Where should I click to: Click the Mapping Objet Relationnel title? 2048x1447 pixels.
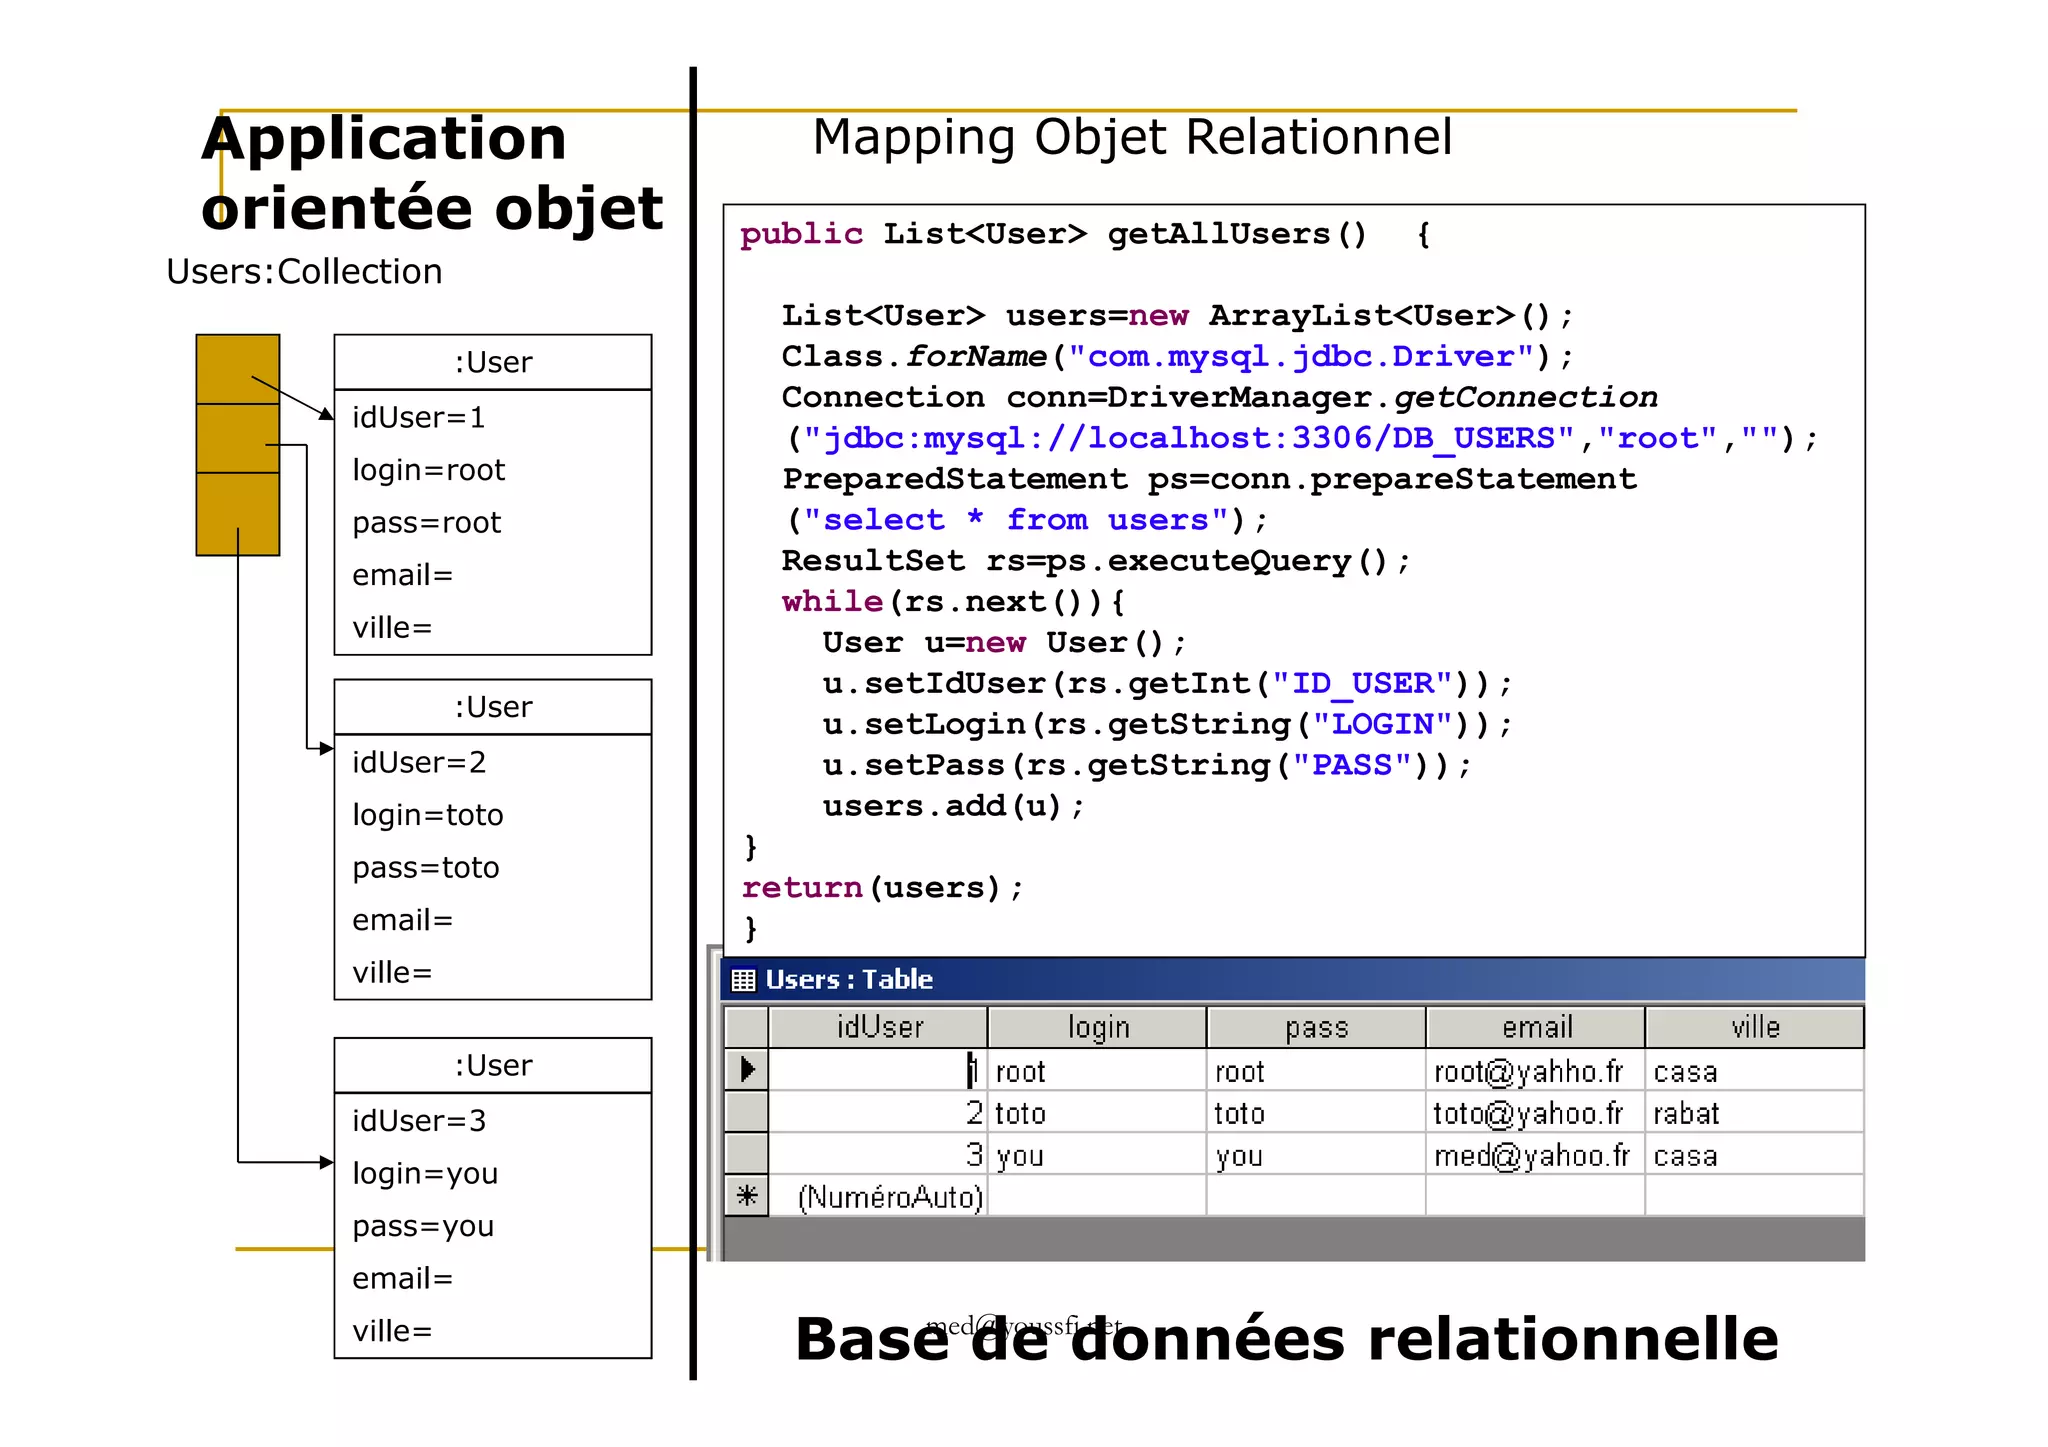pyautogui.click(x=1132, y=138)
